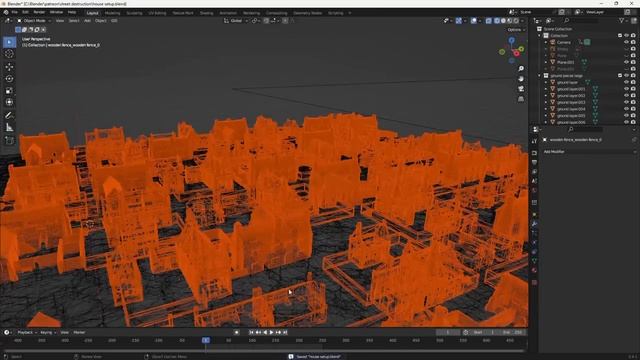This screenshot has height=360, width=640.
Task: Collapse the ground pieces large collection
Action: point(540,76)
